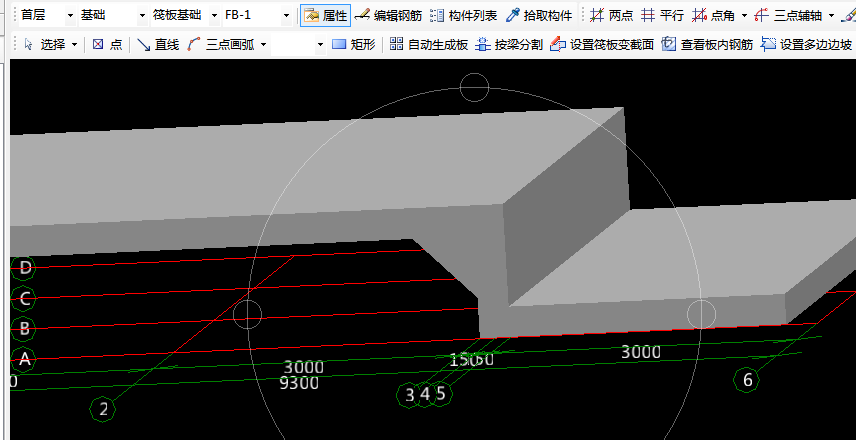
Task: Expand the 筏板基础 component type dropdown
Action: 215,16
